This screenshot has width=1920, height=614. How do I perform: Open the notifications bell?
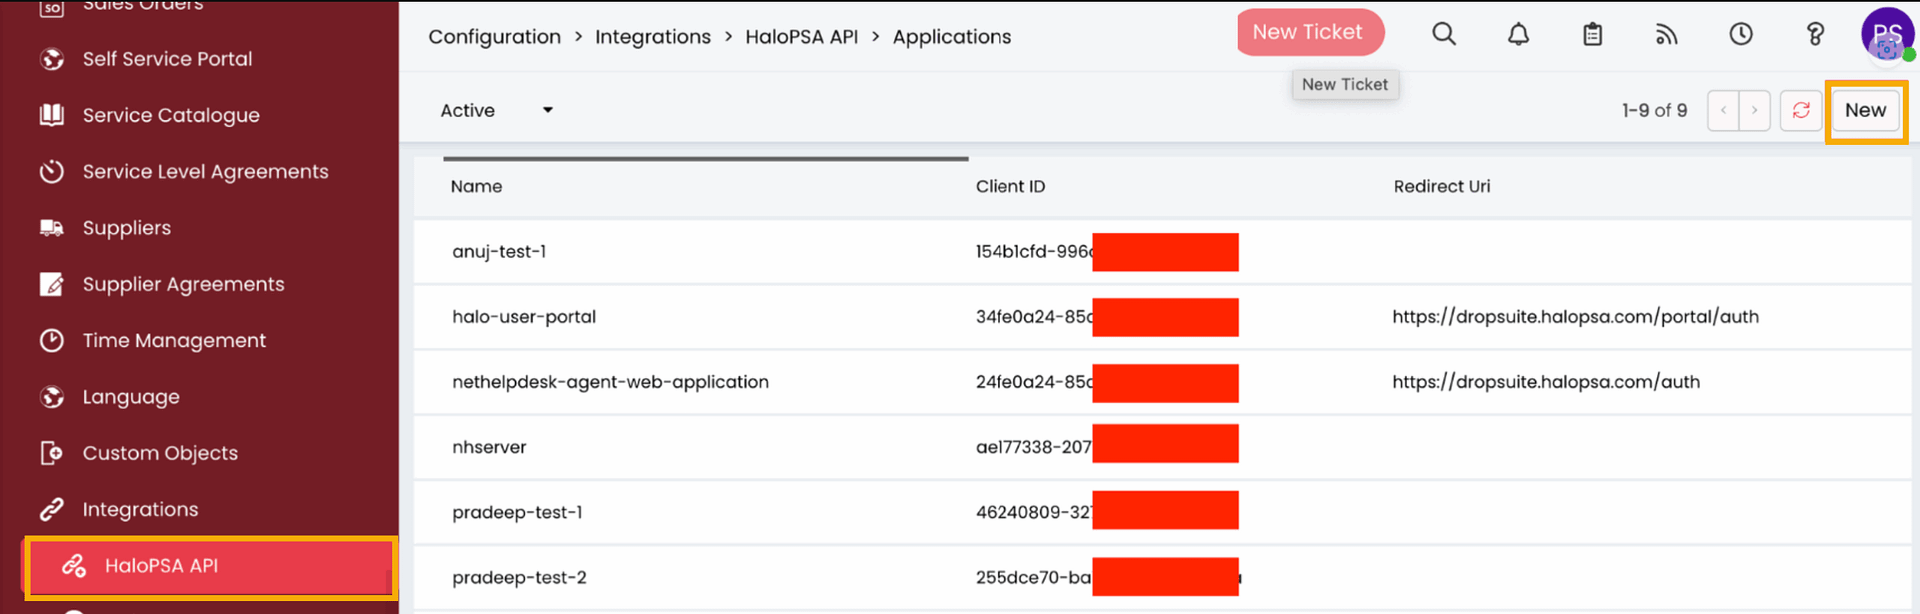pyautogui.click(x=1518, y=34)
